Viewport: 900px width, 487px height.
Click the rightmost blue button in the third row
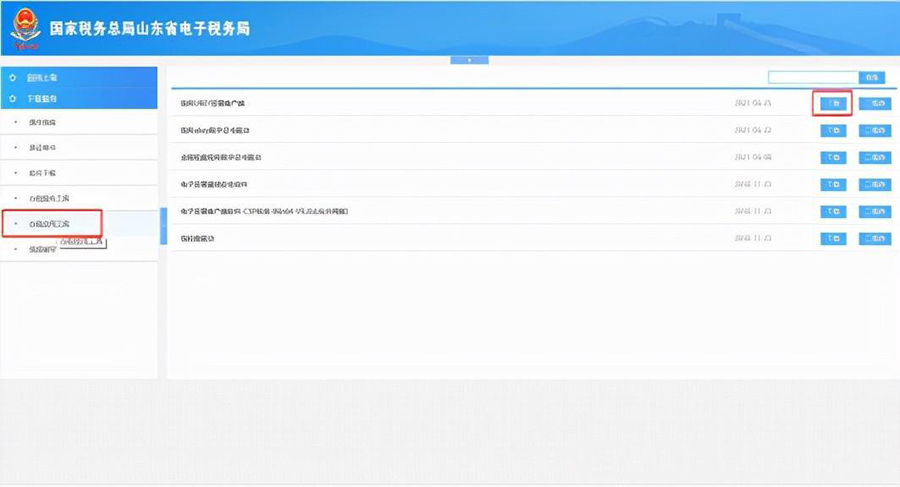tap(875, 158)
